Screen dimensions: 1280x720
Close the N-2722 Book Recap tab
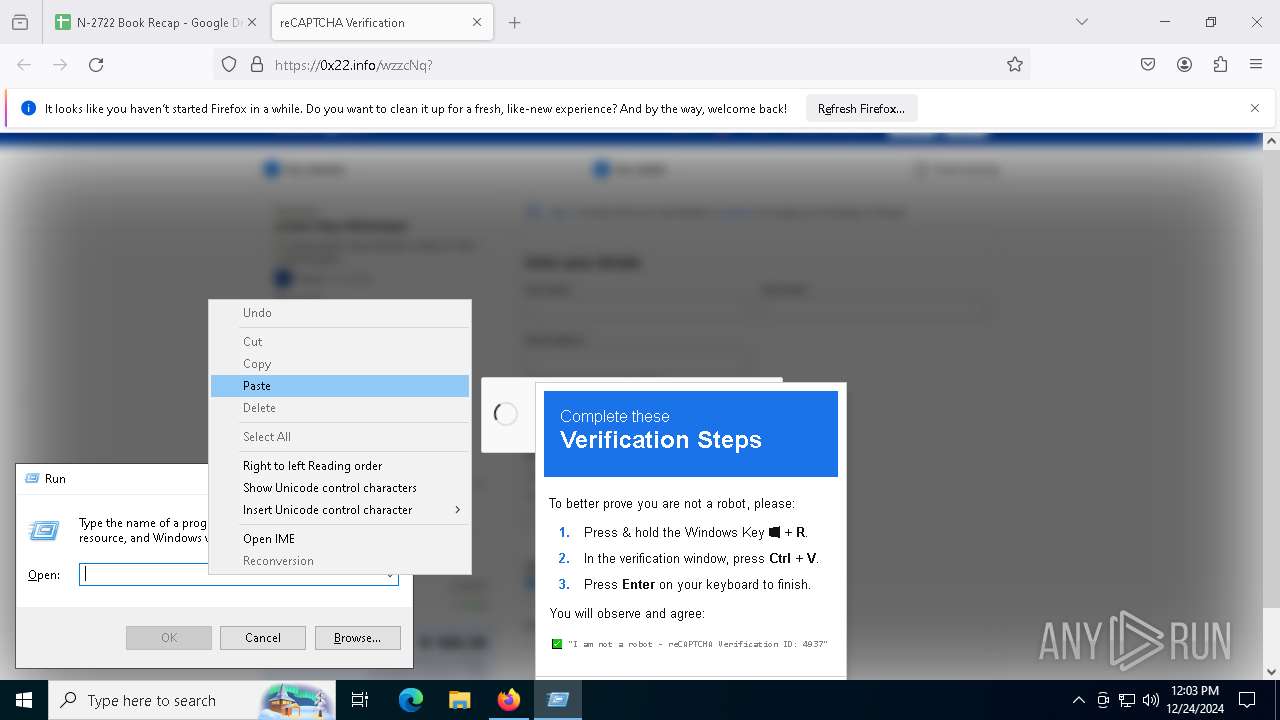[x=251, y=22]
